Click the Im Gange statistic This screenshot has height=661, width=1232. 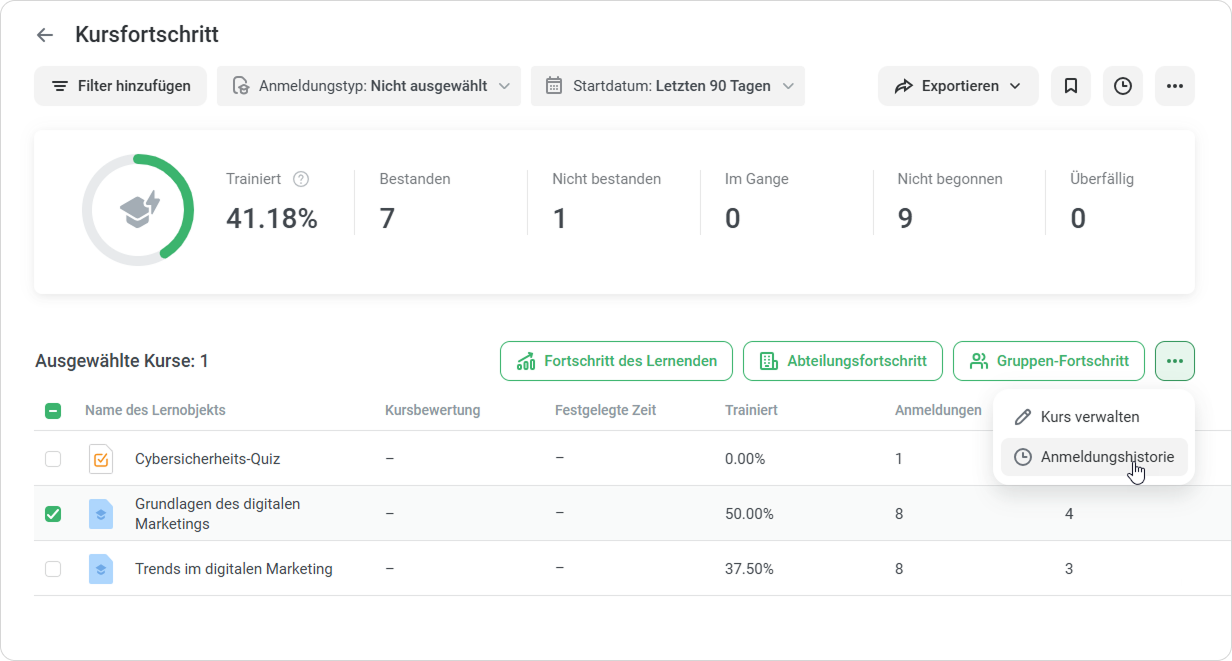point(757,202)
